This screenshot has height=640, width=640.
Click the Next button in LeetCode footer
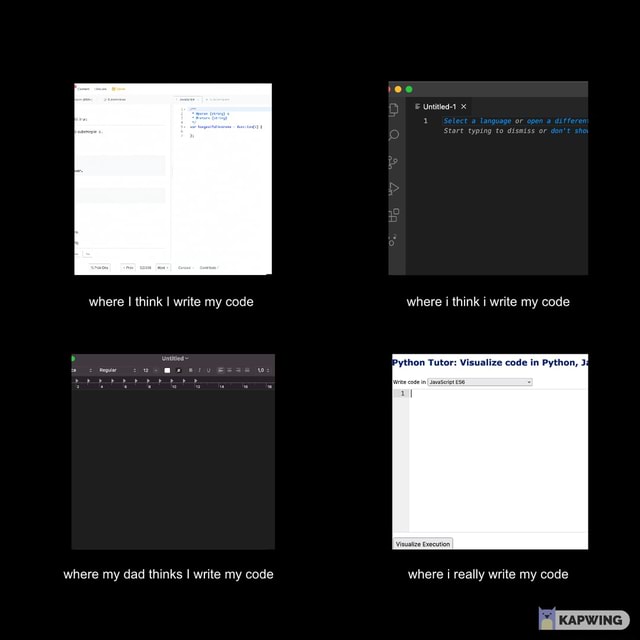click(163, 268)
